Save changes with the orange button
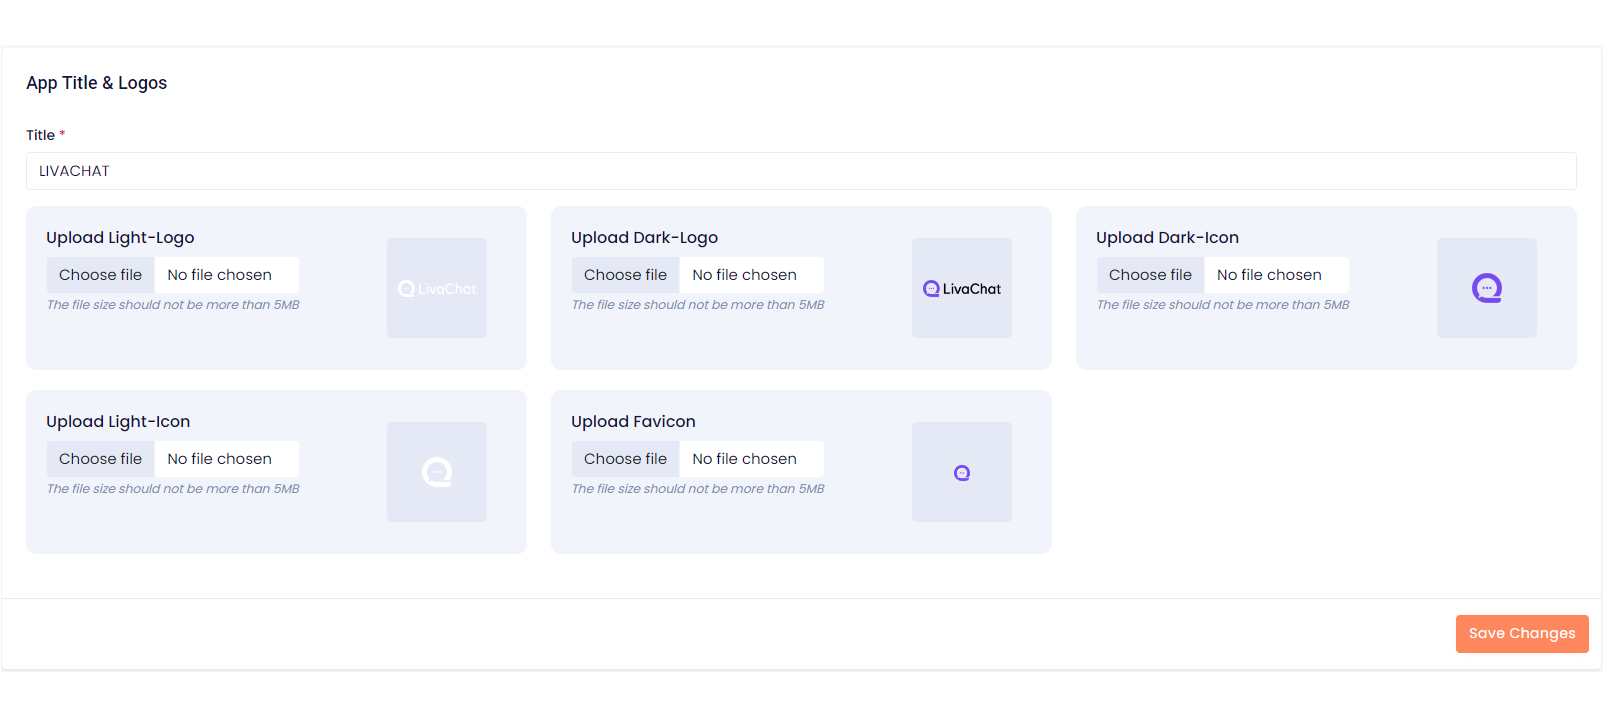Screen dimensions: 1604x717 pyautogui.click(x=1521, y=634)
